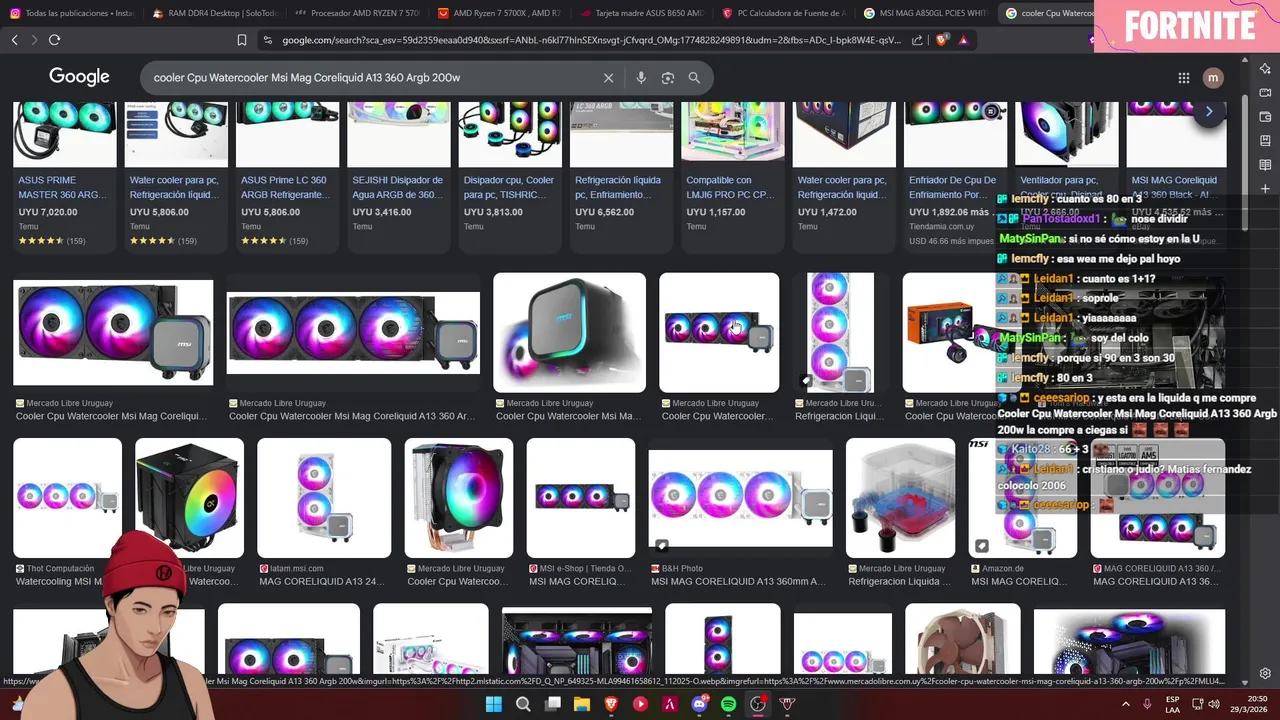Clear the Google search query
Screen dimensions: 1280x720
click(x=608, y=78)
